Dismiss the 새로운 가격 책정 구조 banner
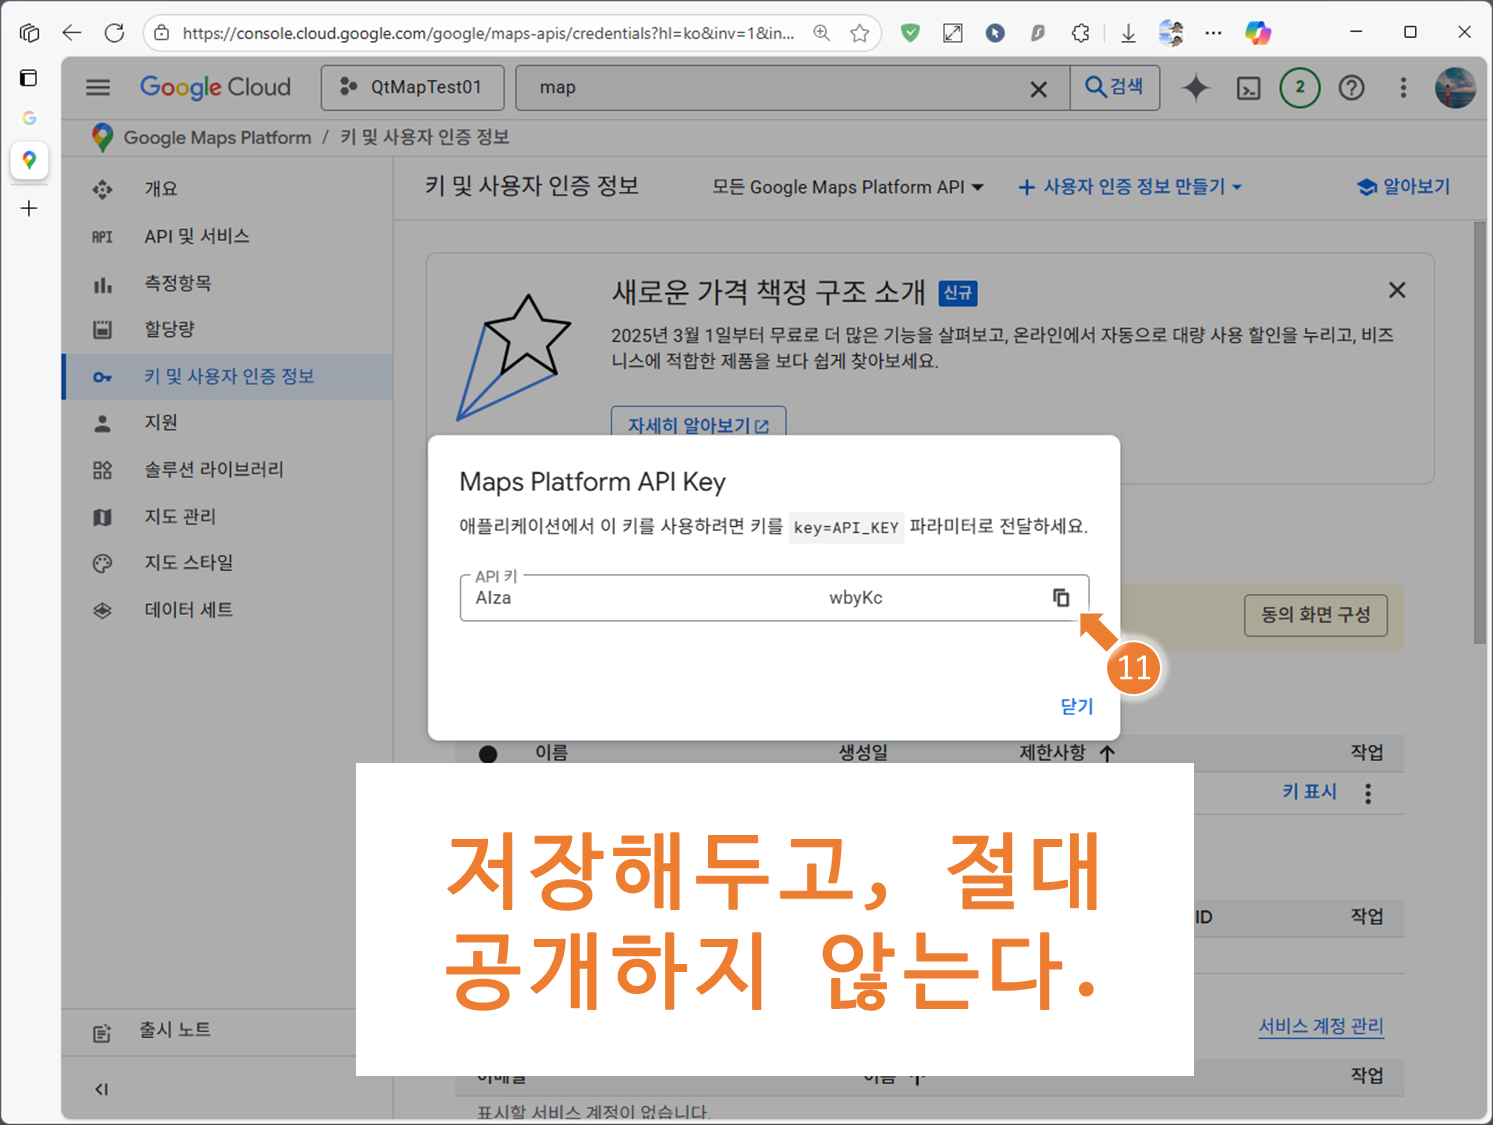 pos(1397,290)
